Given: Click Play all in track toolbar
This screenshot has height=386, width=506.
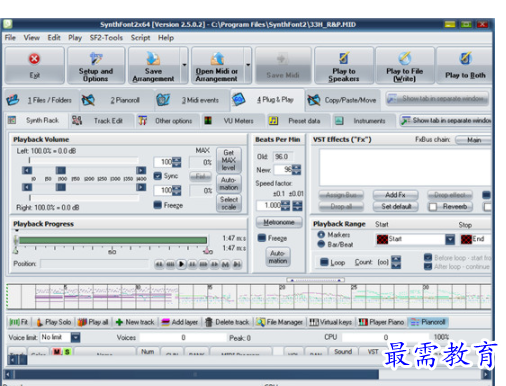Looking at the screenshot, I should tap(93, 322).
